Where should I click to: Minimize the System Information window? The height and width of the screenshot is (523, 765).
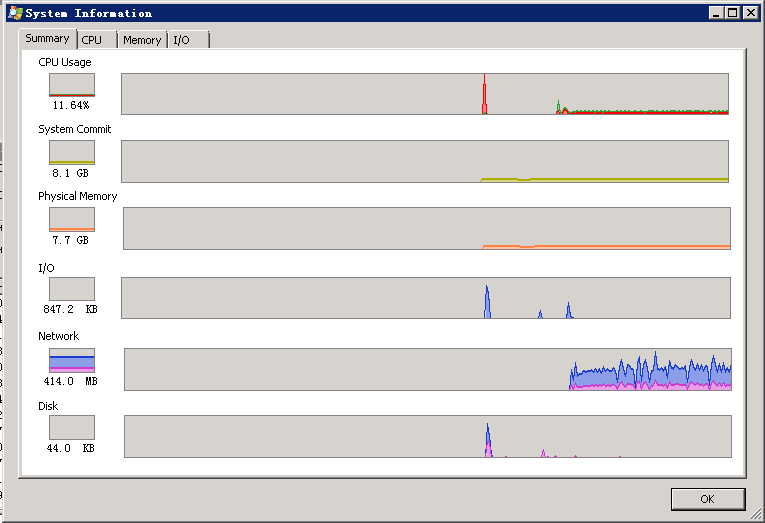pyautogui.click(x=716, y=13)
